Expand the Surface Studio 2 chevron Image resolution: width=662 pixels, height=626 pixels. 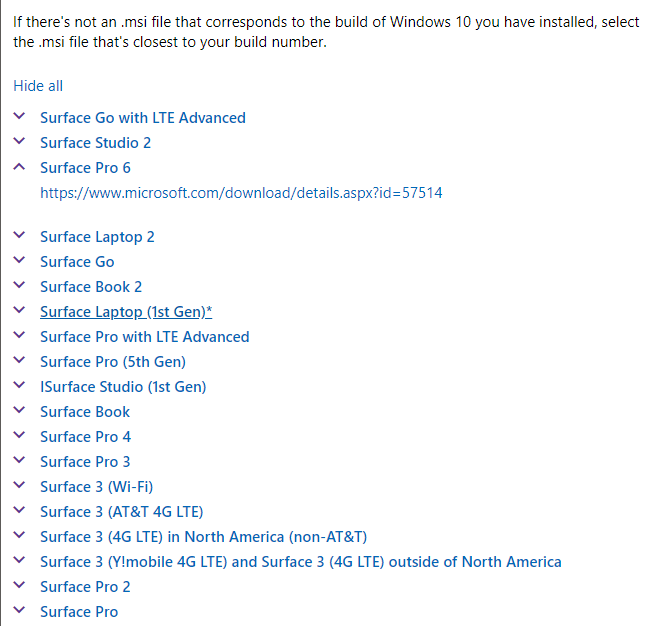click(x=20, y=142)
